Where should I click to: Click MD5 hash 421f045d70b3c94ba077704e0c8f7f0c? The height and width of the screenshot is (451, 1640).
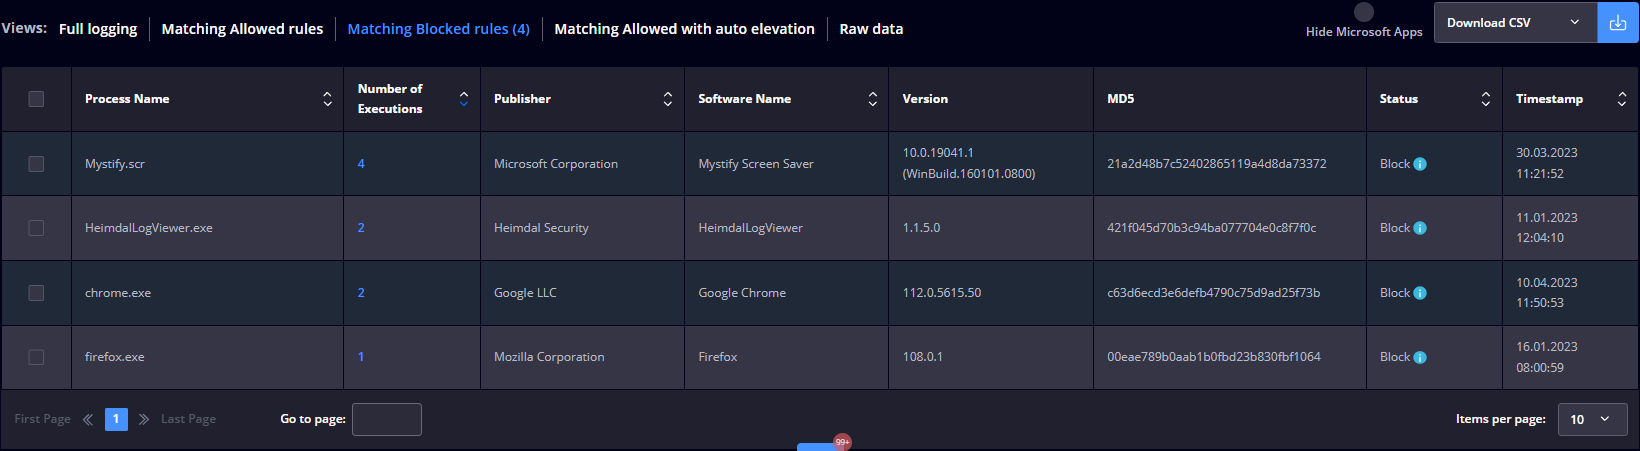1212,228
